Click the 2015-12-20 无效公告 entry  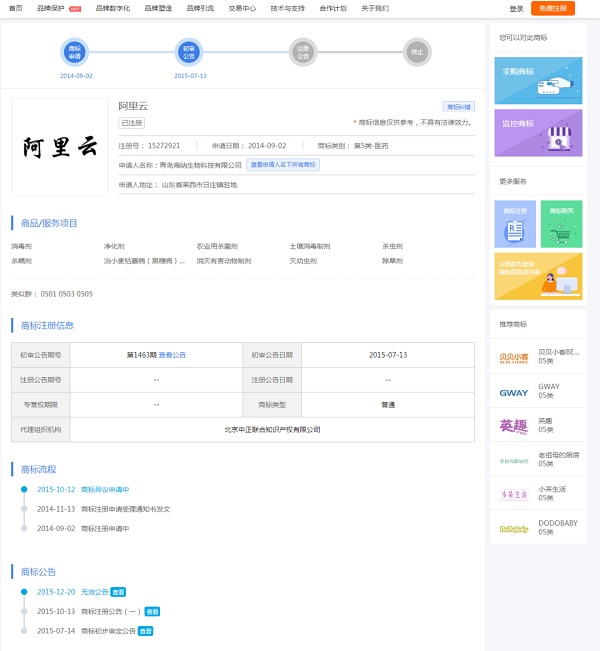click(x=73, y=592)
